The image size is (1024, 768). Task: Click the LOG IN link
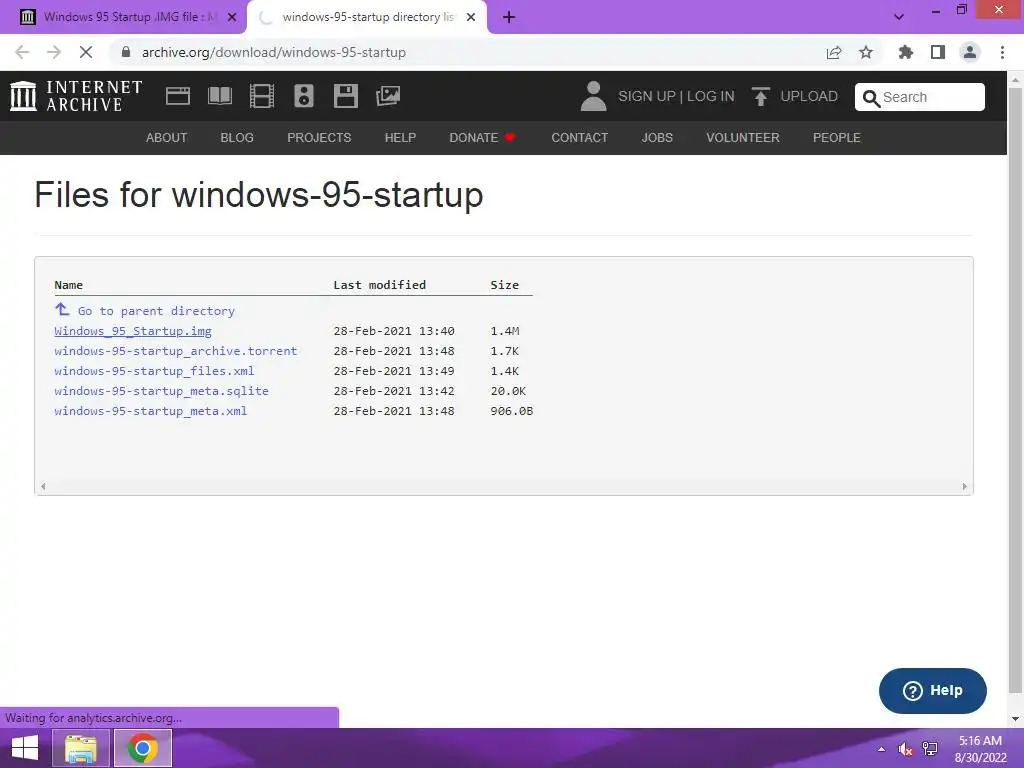[x=711, y=96]
